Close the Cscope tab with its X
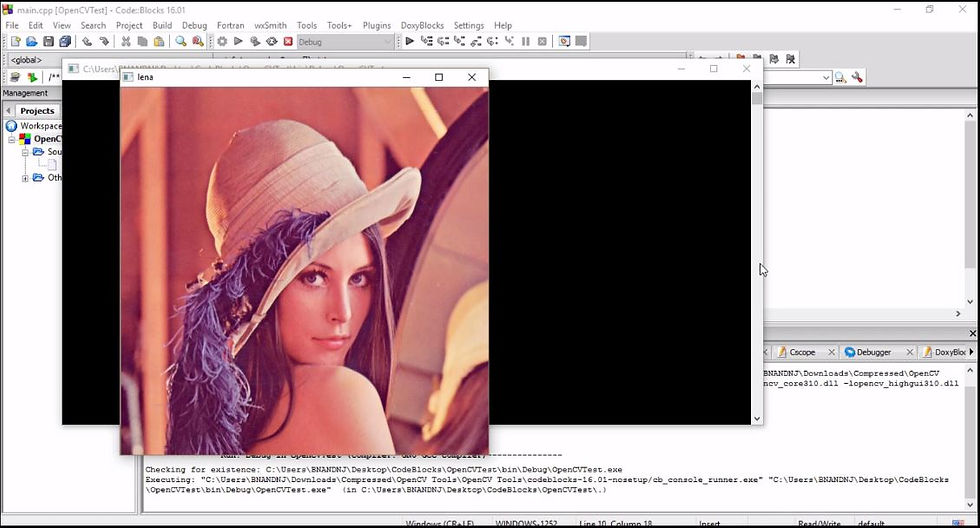 point(831,352)
